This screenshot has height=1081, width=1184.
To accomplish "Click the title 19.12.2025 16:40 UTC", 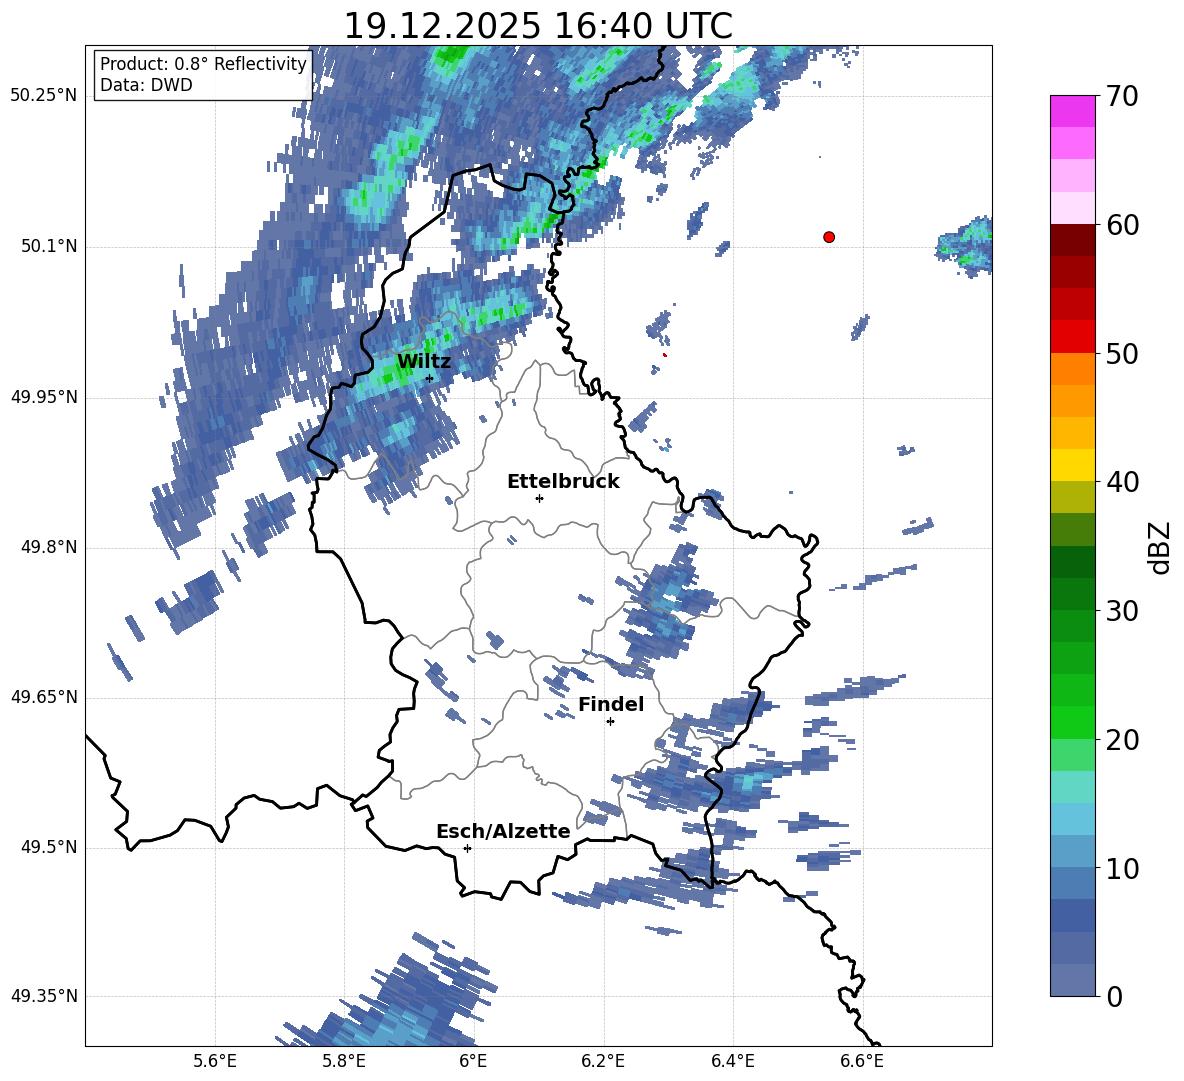I will 538,26.
